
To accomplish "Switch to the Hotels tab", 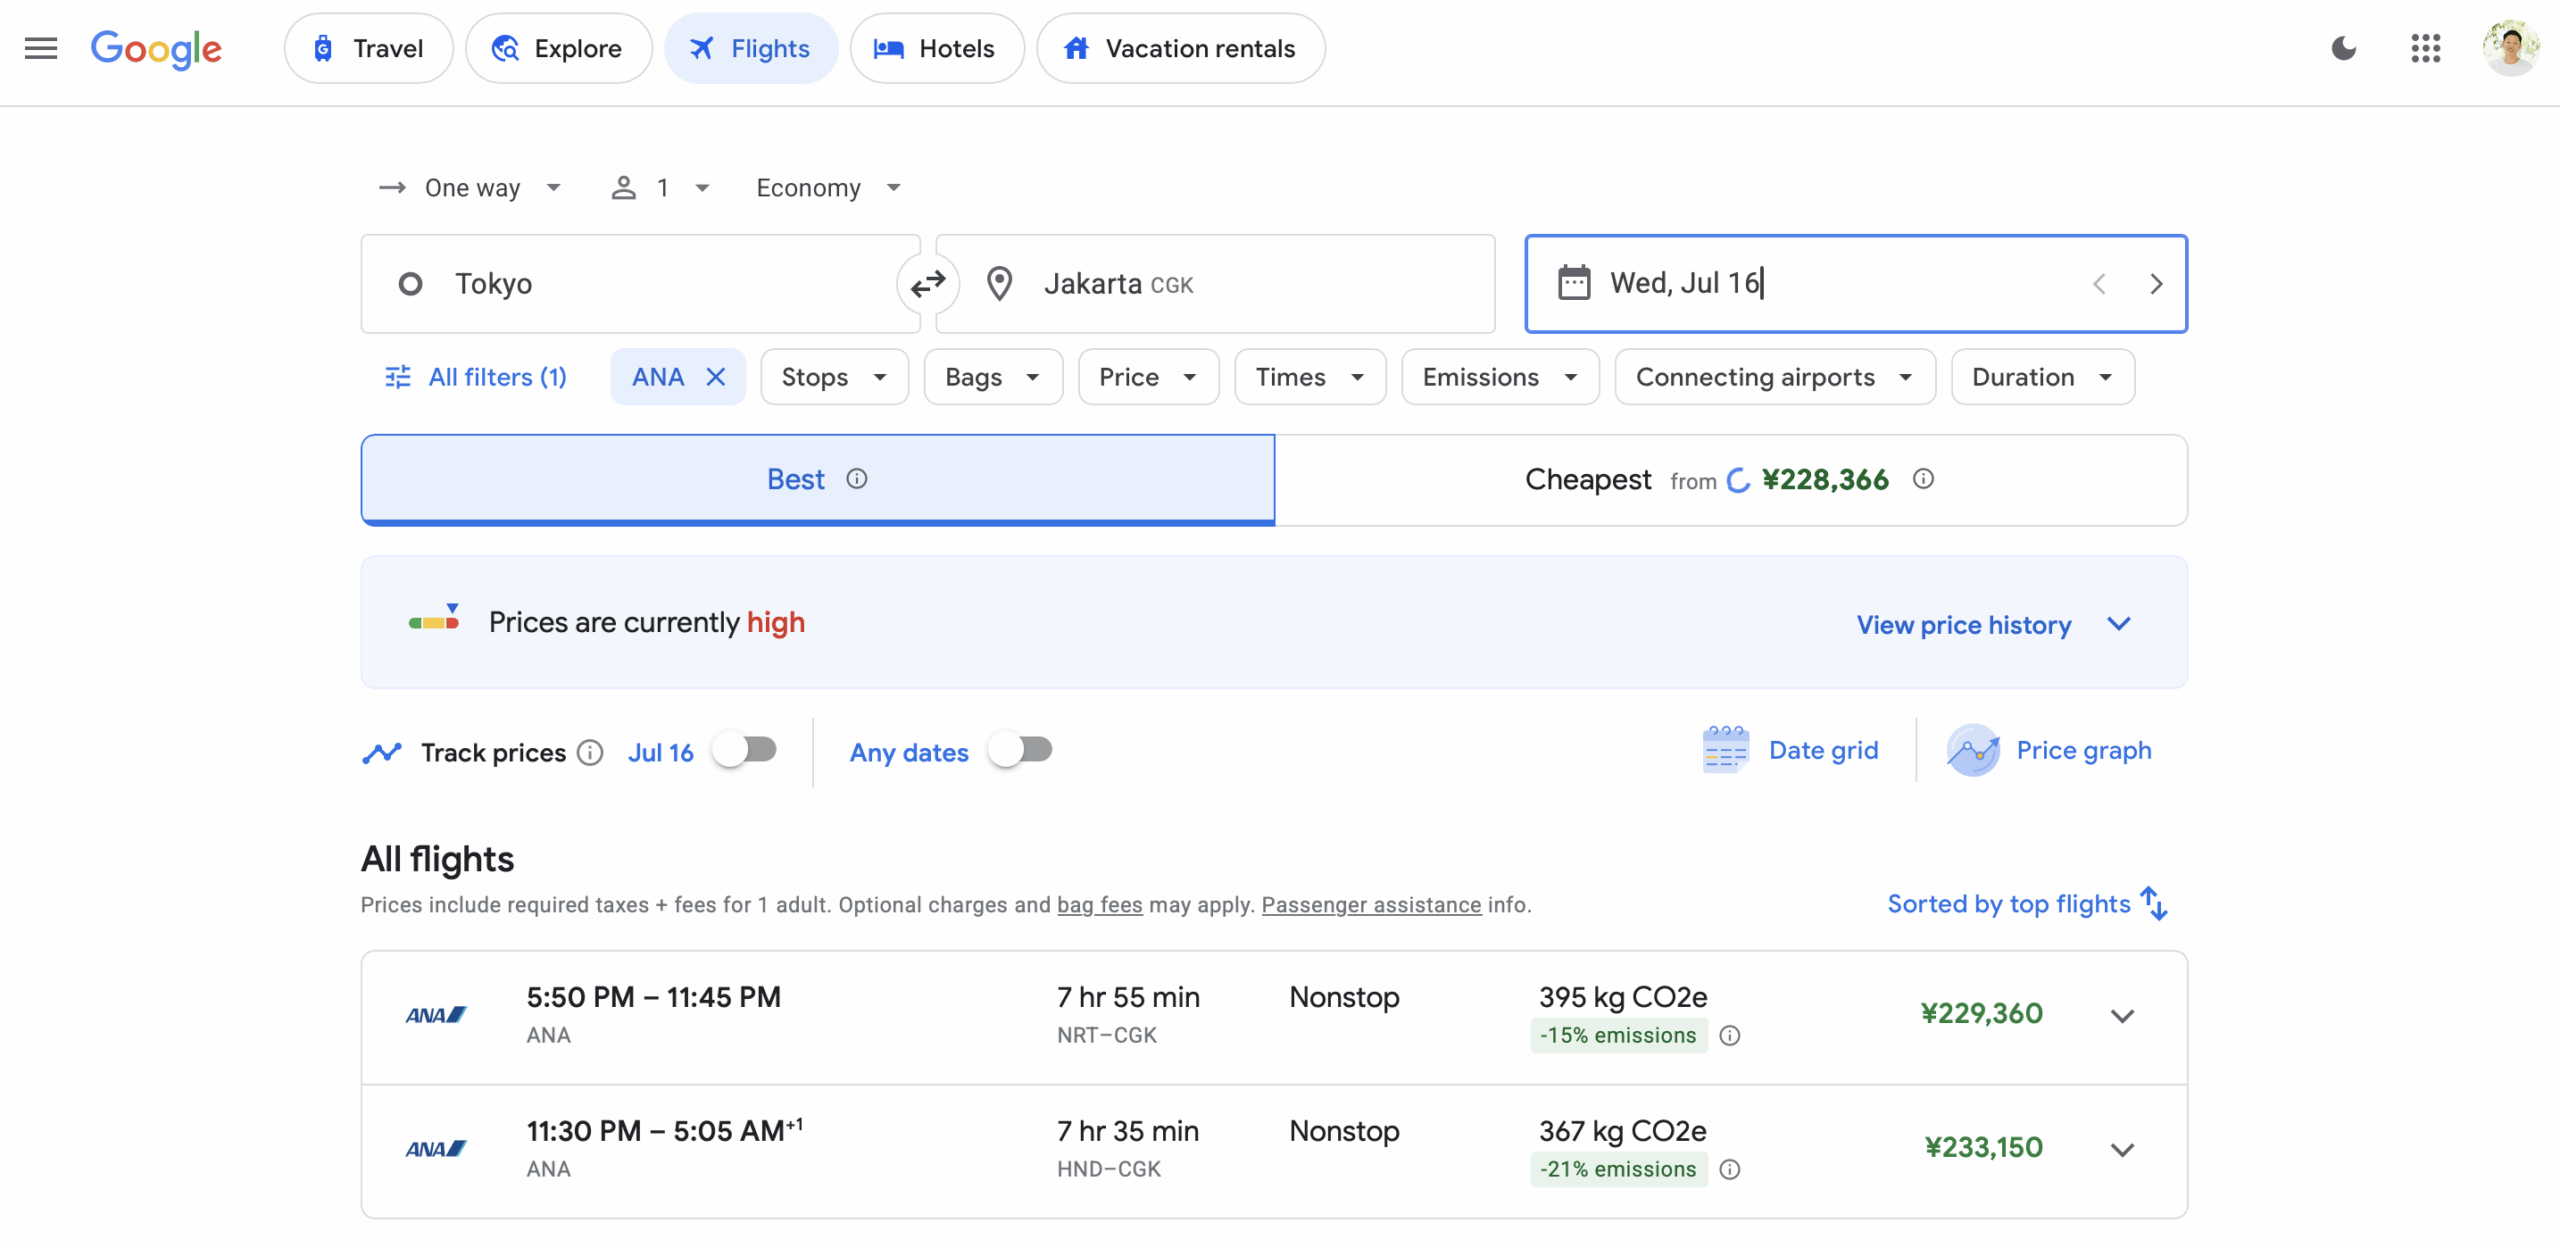I will coord(937,48).
